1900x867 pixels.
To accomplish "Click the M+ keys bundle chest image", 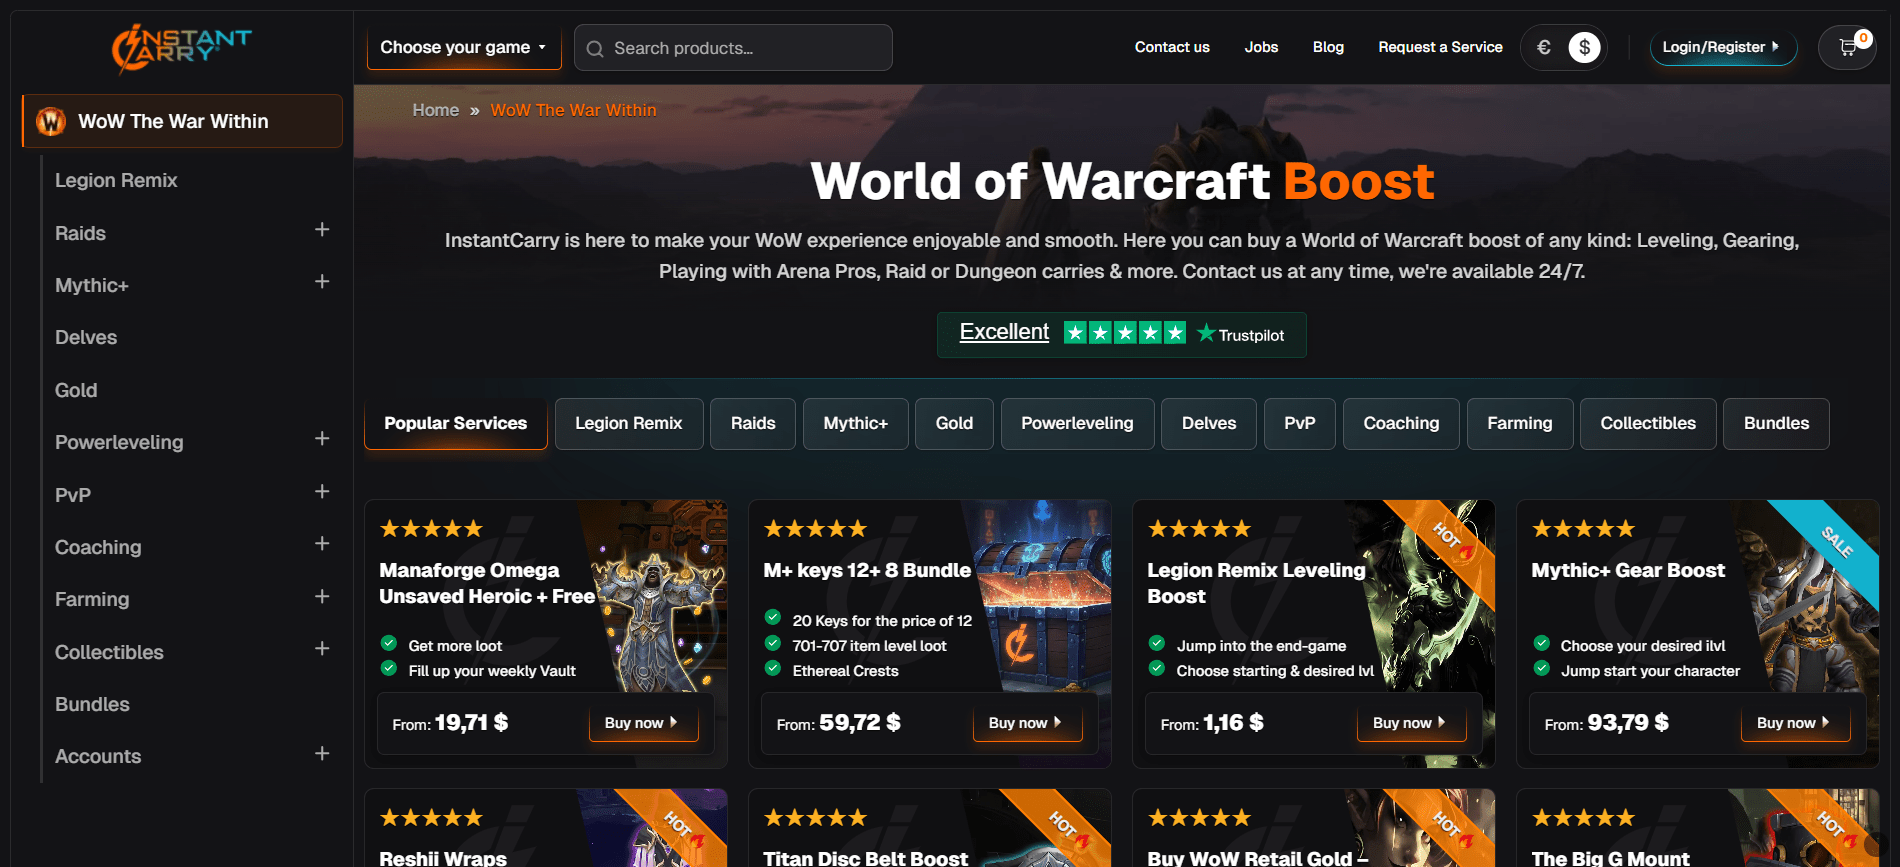I will click(x=1045, y=600).
